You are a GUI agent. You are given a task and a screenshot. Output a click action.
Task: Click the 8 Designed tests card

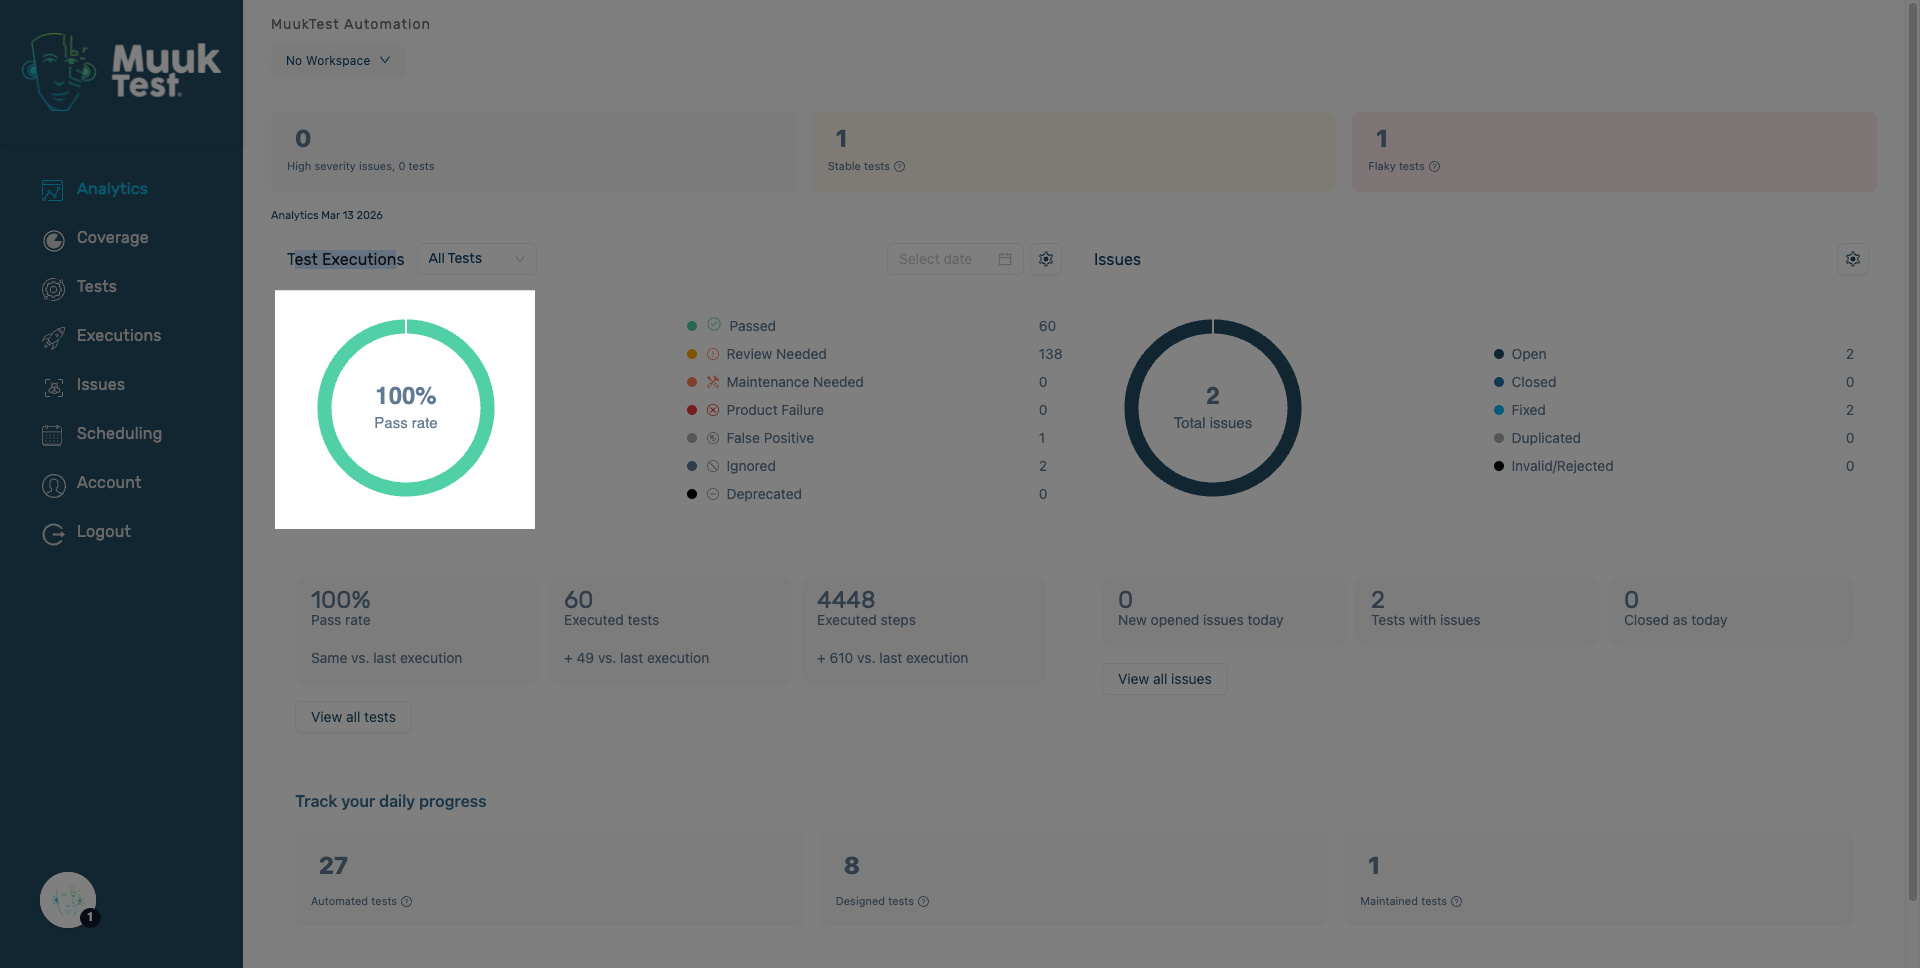(1074, 878)
